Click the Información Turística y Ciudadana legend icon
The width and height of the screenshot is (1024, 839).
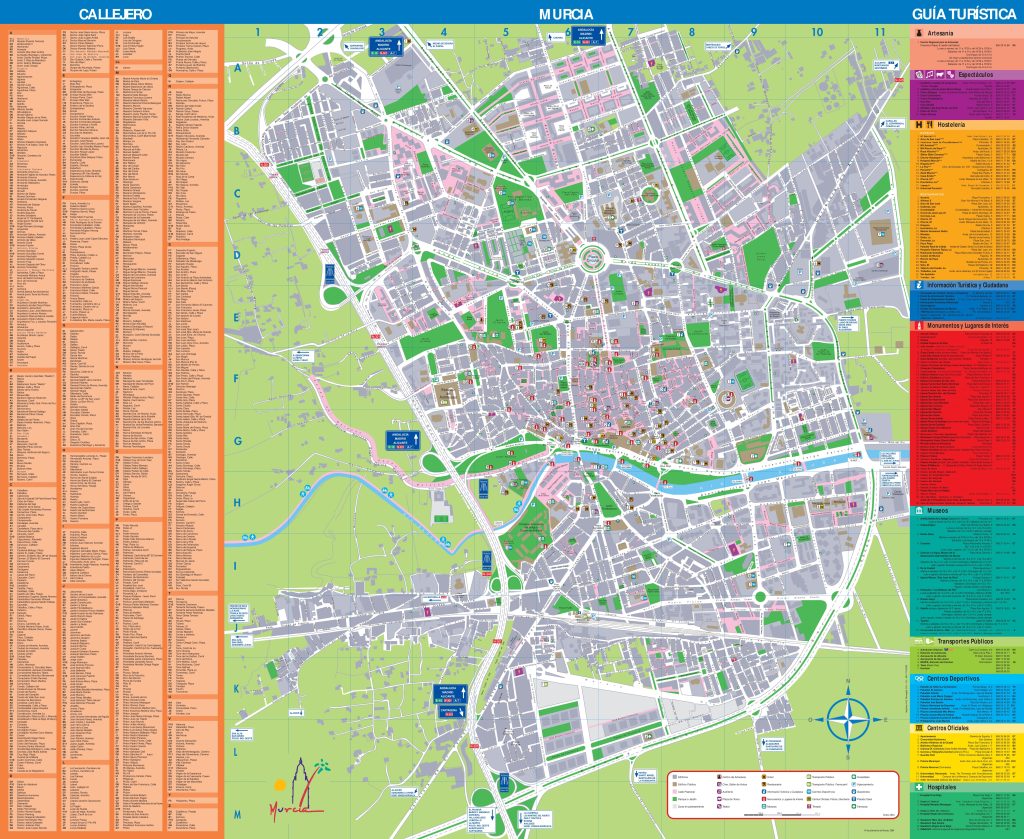point(762,792)
